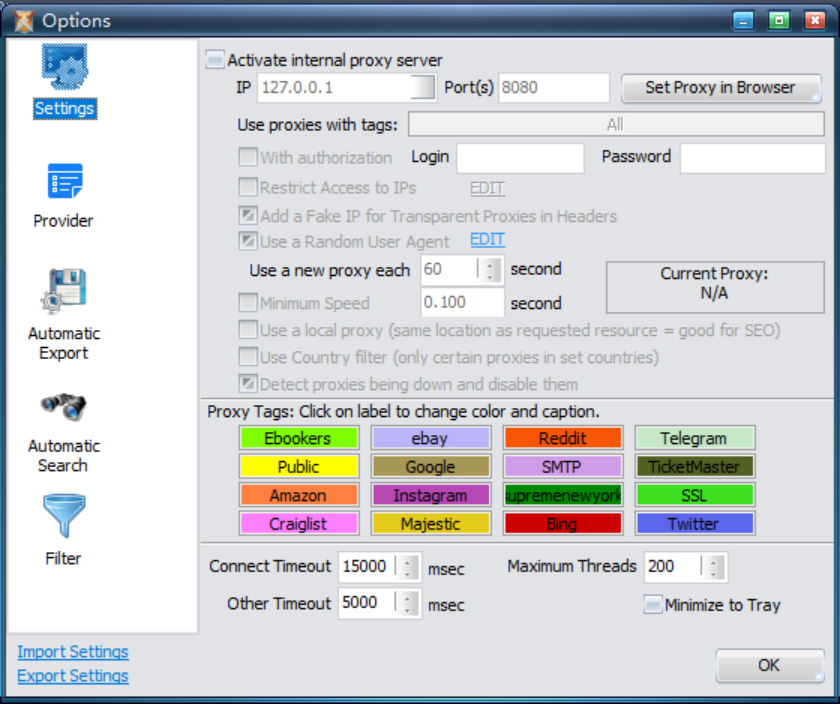
Task: Open the Filter funnel icon
Action: point(64,515)
